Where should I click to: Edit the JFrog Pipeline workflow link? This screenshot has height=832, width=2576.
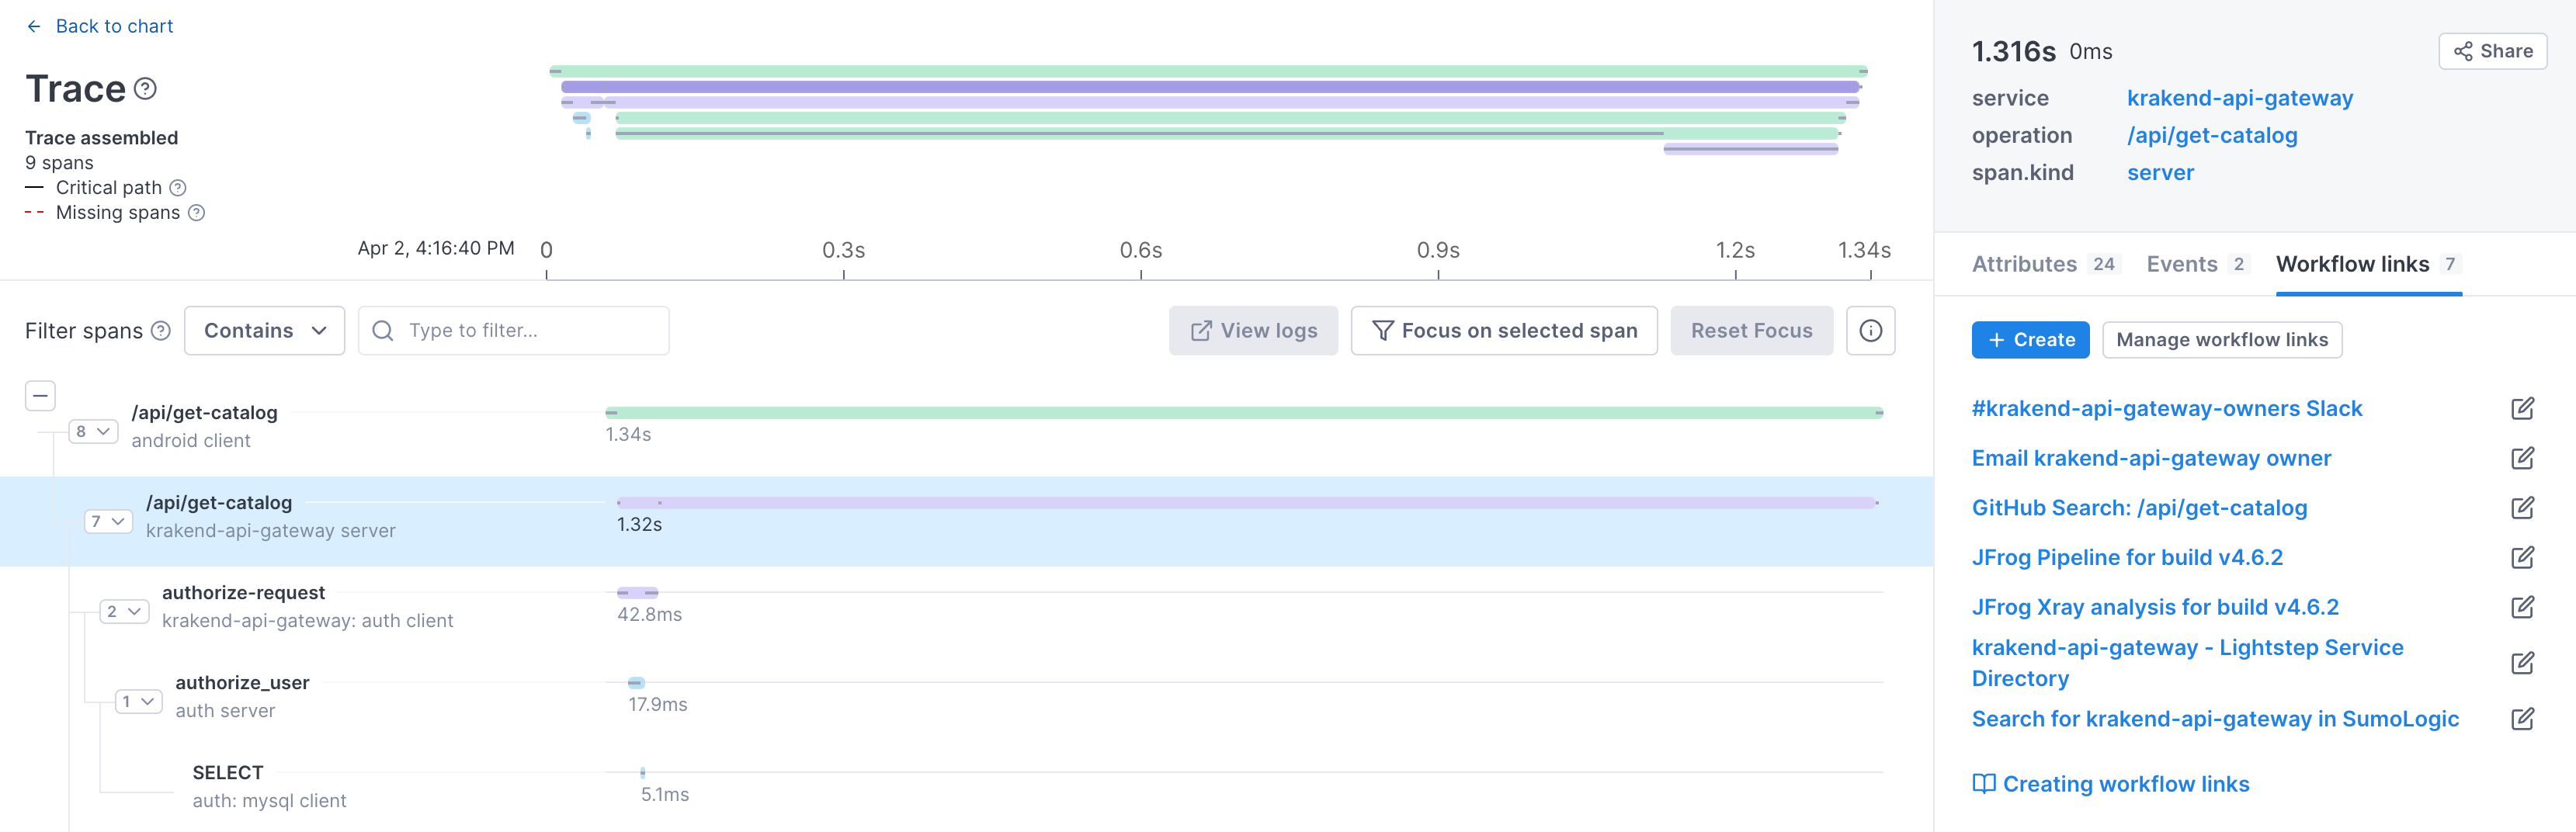click(x=2521, y=558)
